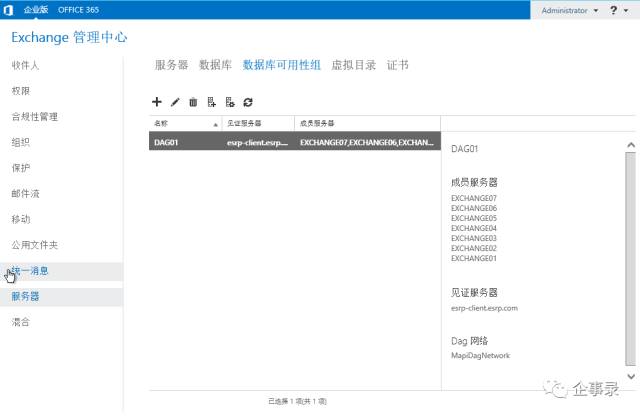Screen dimensions: 640x417
Task: Click esrp-client.esrp.com in details pane
Action: pos(484,308)
